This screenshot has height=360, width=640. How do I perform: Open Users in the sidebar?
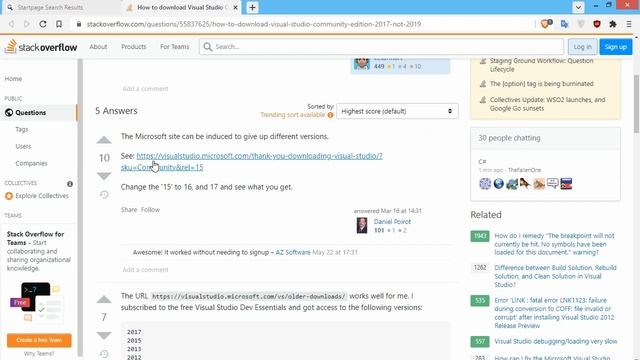pyautogui.click(x=23, y=146)
